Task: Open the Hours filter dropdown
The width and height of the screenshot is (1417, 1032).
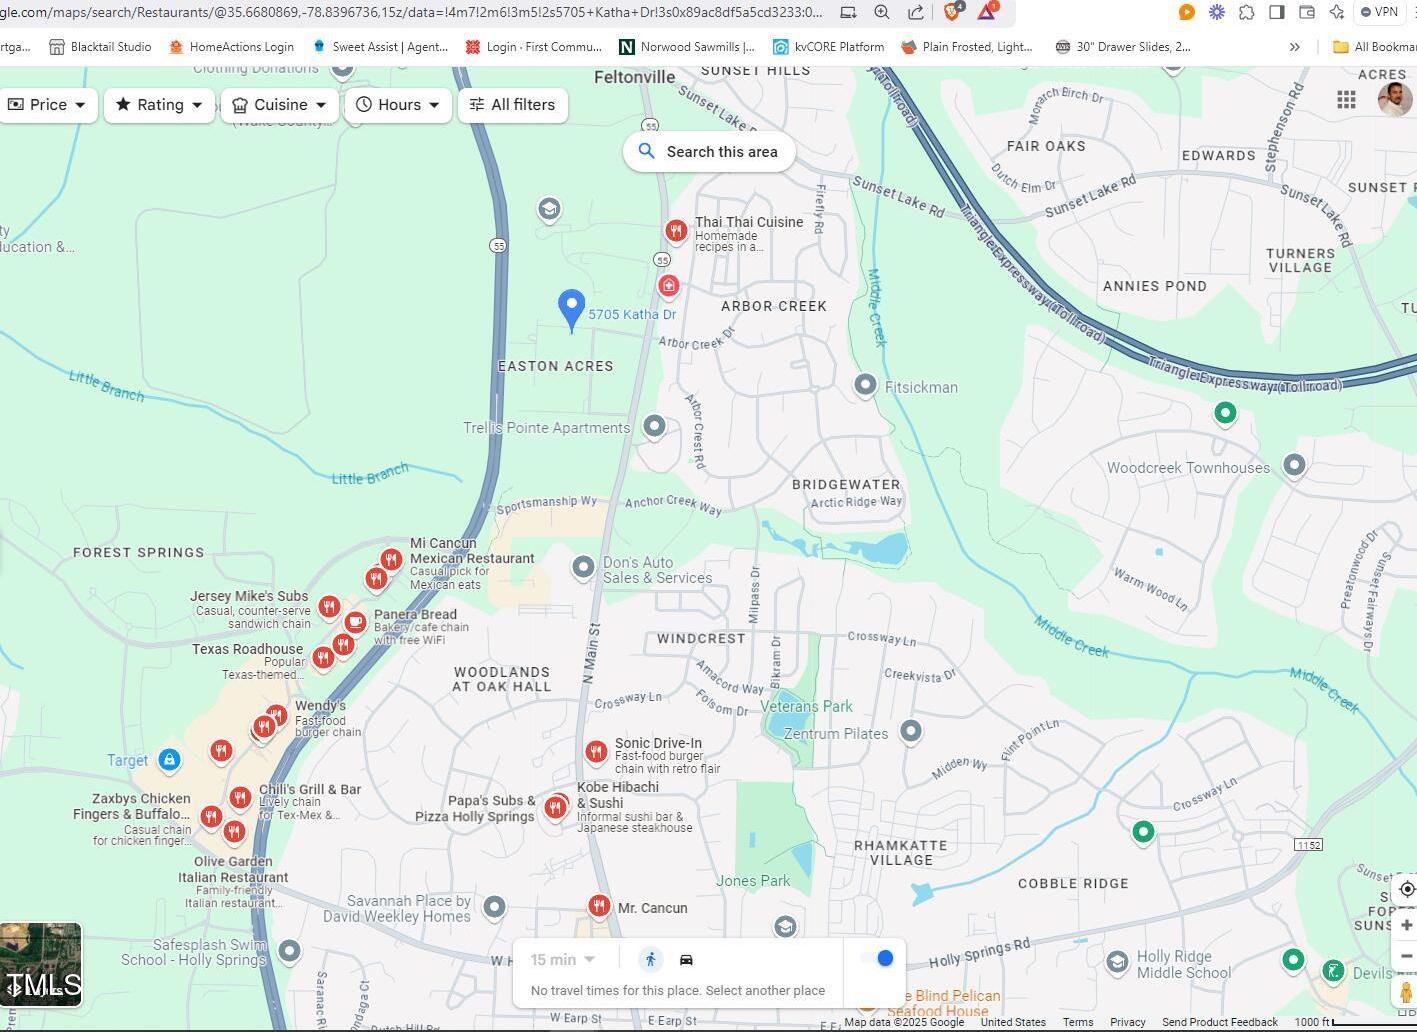Action: click(398, 105)
